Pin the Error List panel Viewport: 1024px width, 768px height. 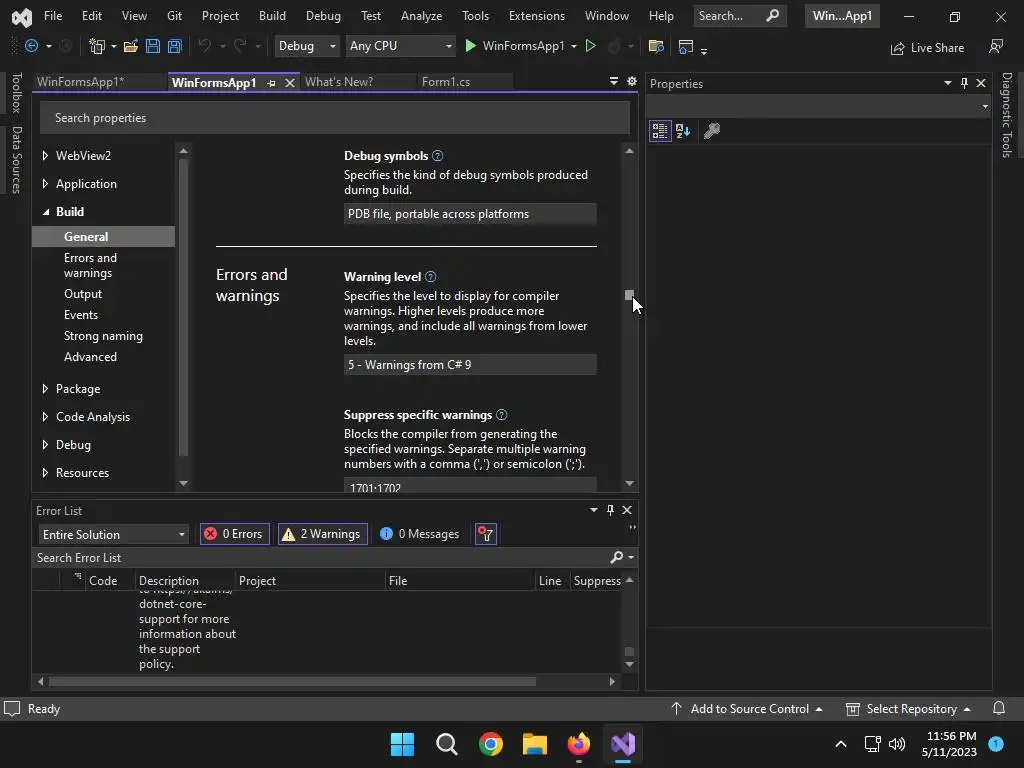(x=610, y=510)
